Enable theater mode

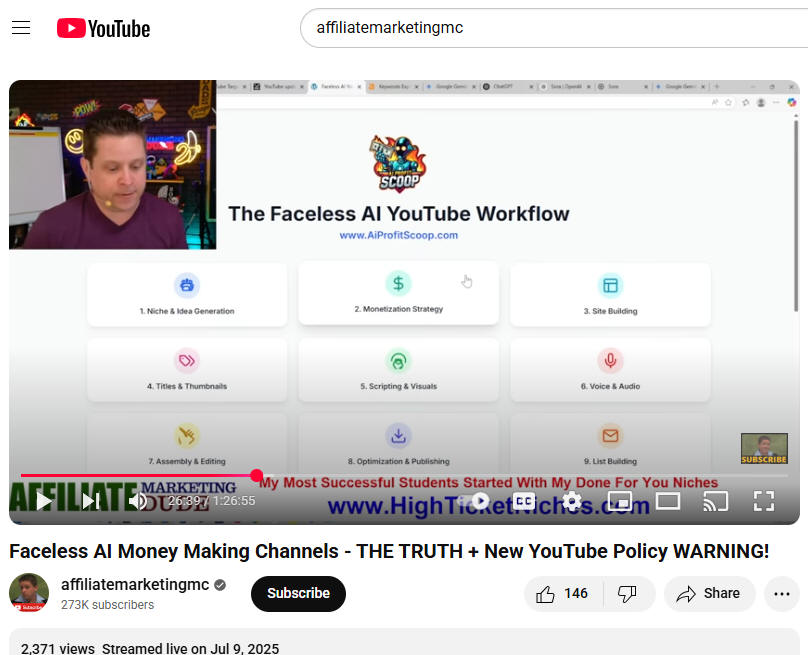point(668,500)
